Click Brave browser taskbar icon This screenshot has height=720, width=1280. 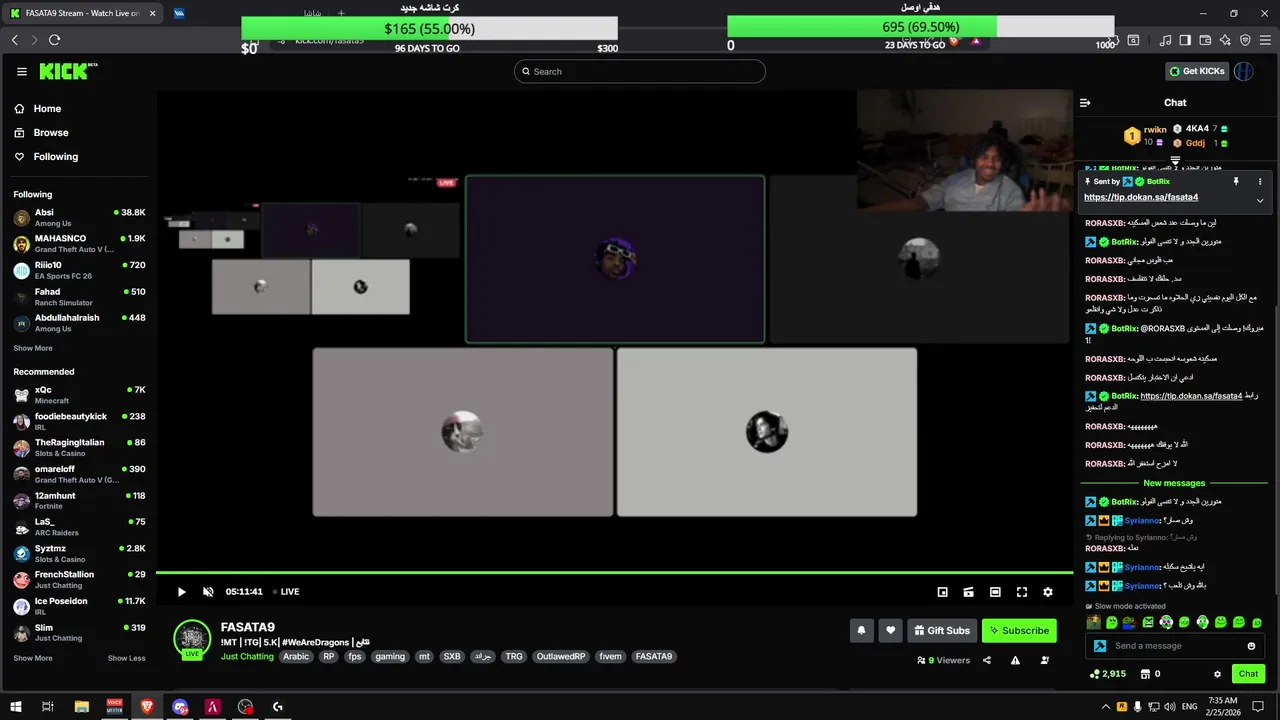(147, 706)
